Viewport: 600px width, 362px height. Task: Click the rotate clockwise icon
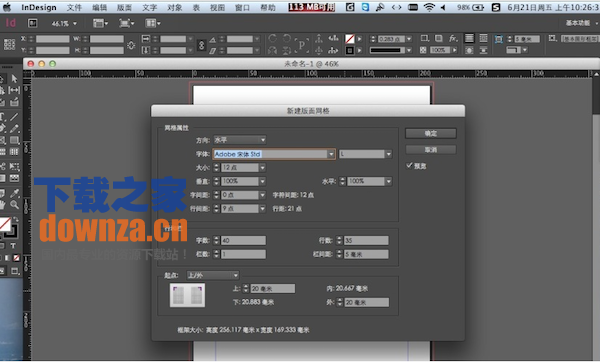click(x=272, y=38)
